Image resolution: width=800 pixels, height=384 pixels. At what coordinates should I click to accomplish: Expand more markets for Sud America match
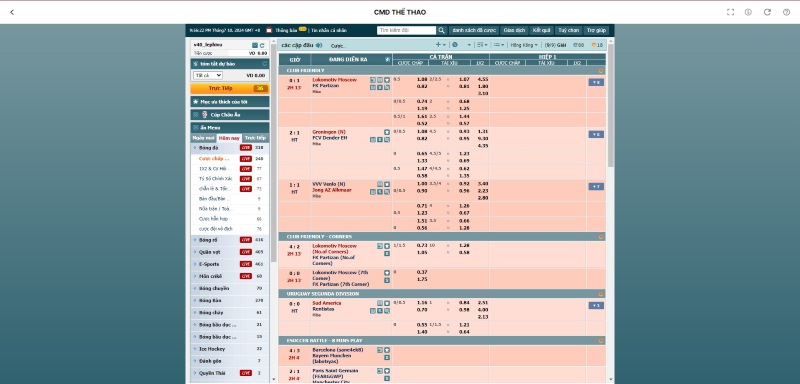coord(596,306)
